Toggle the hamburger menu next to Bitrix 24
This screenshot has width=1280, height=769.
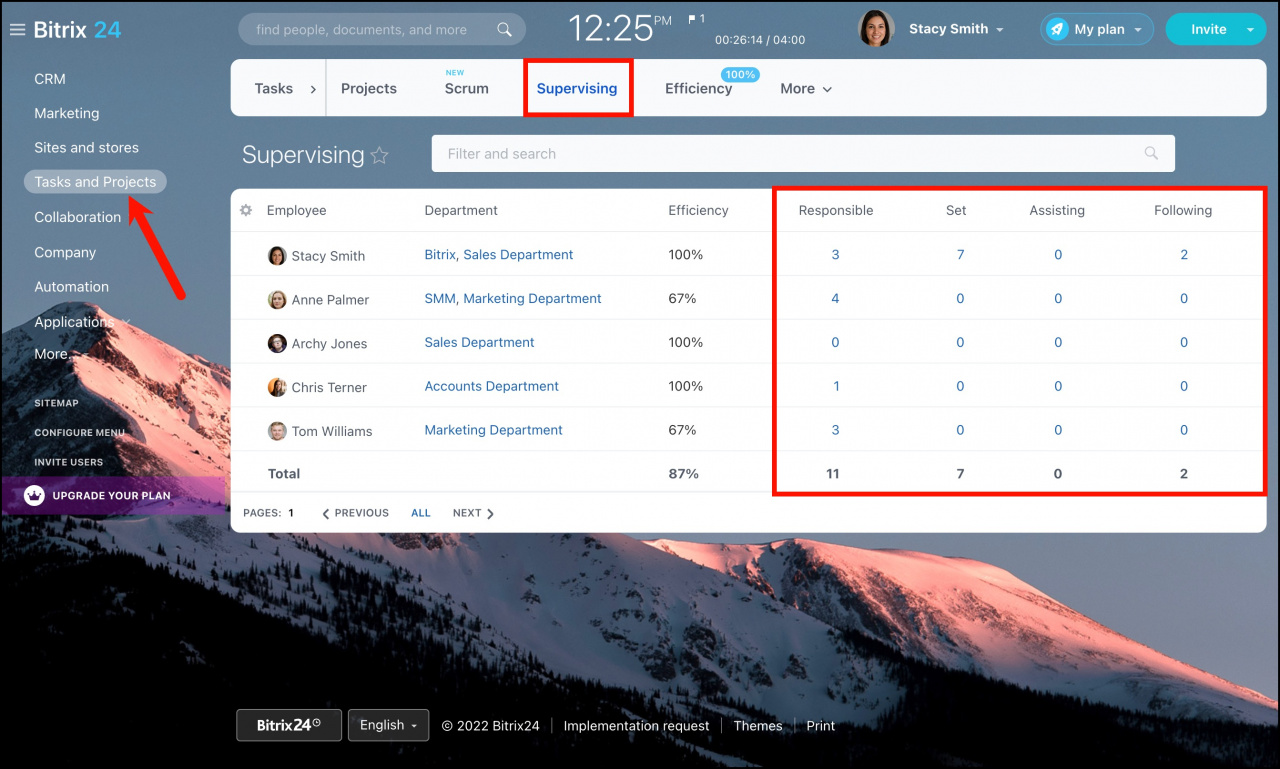pyautogui.click(x=17, y=30)
